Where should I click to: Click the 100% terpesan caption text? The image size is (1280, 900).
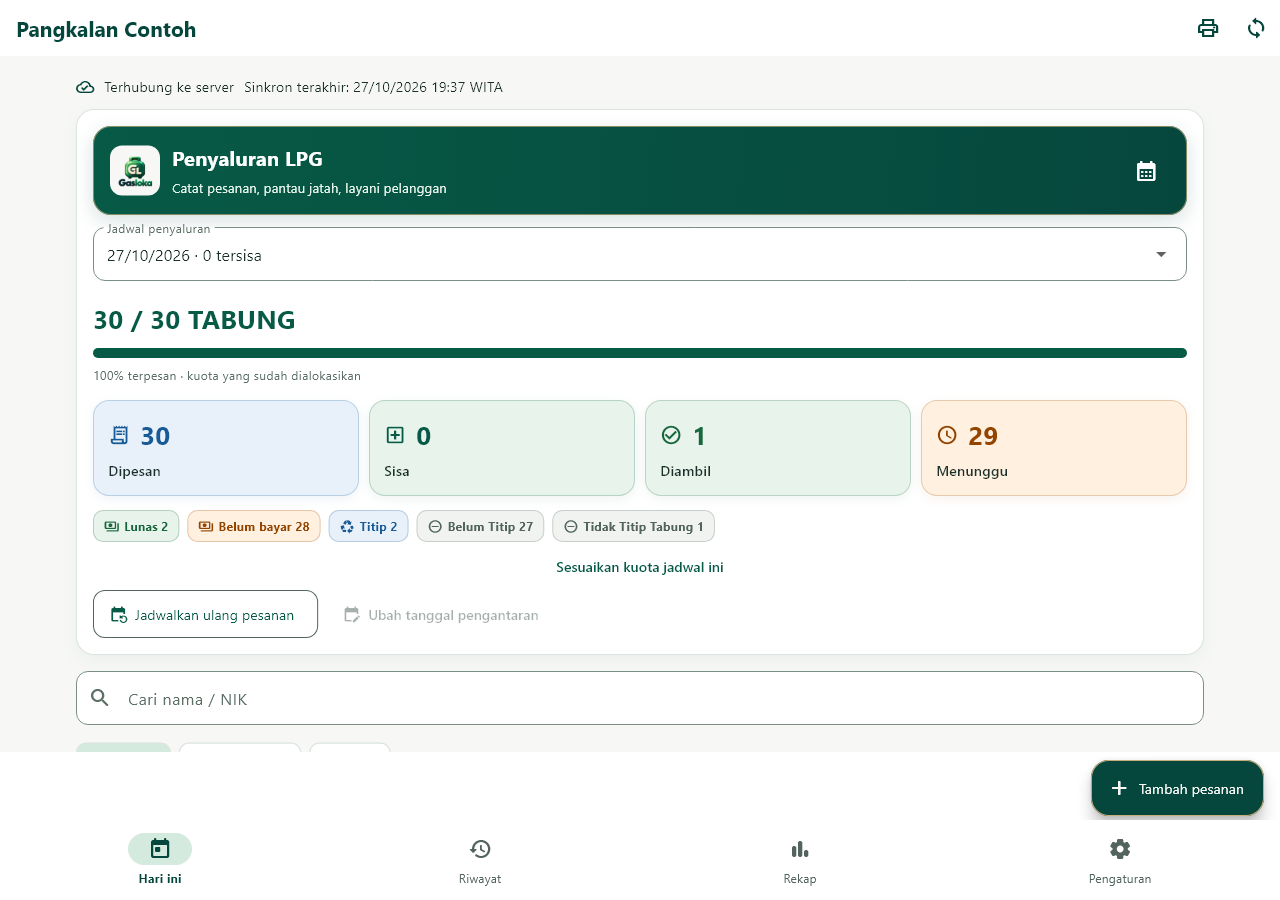tap(227, 376)
